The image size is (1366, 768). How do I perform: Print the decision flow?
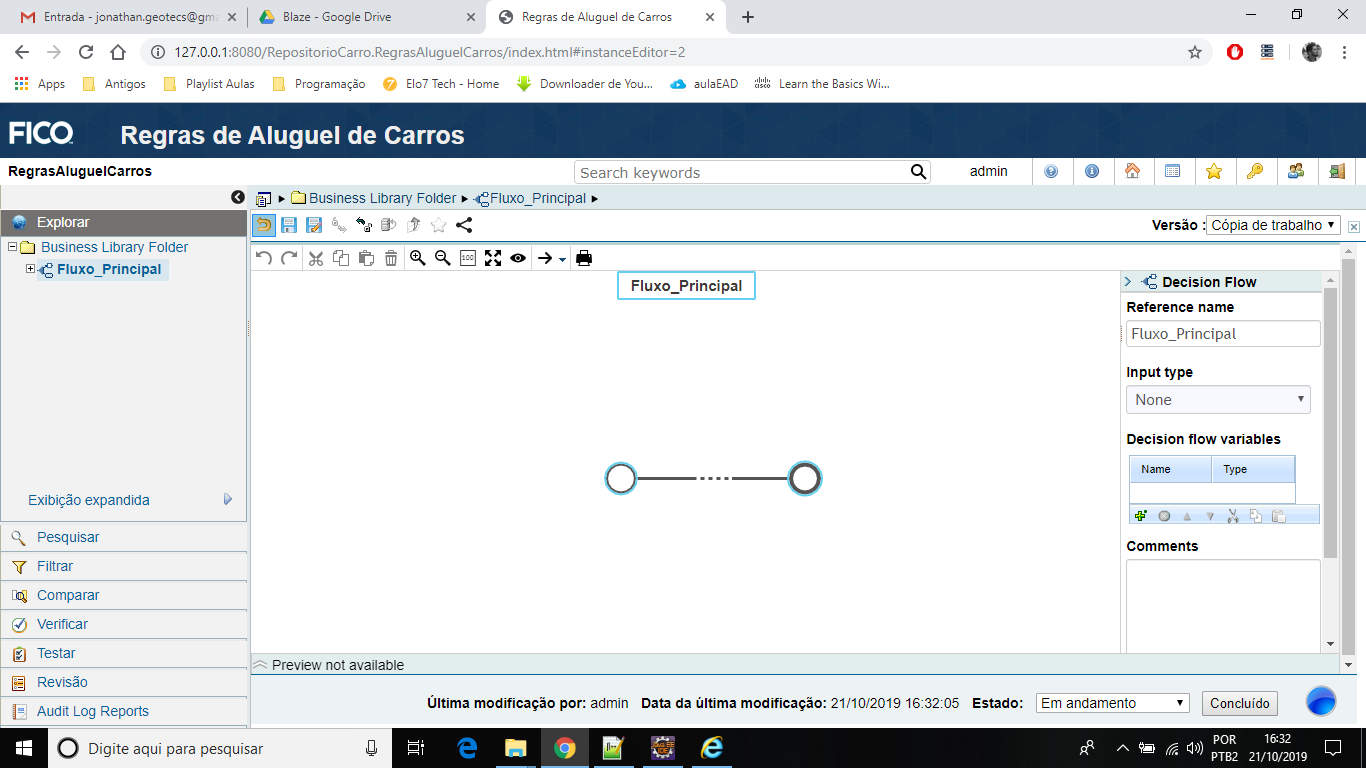[x=584, y=257]
